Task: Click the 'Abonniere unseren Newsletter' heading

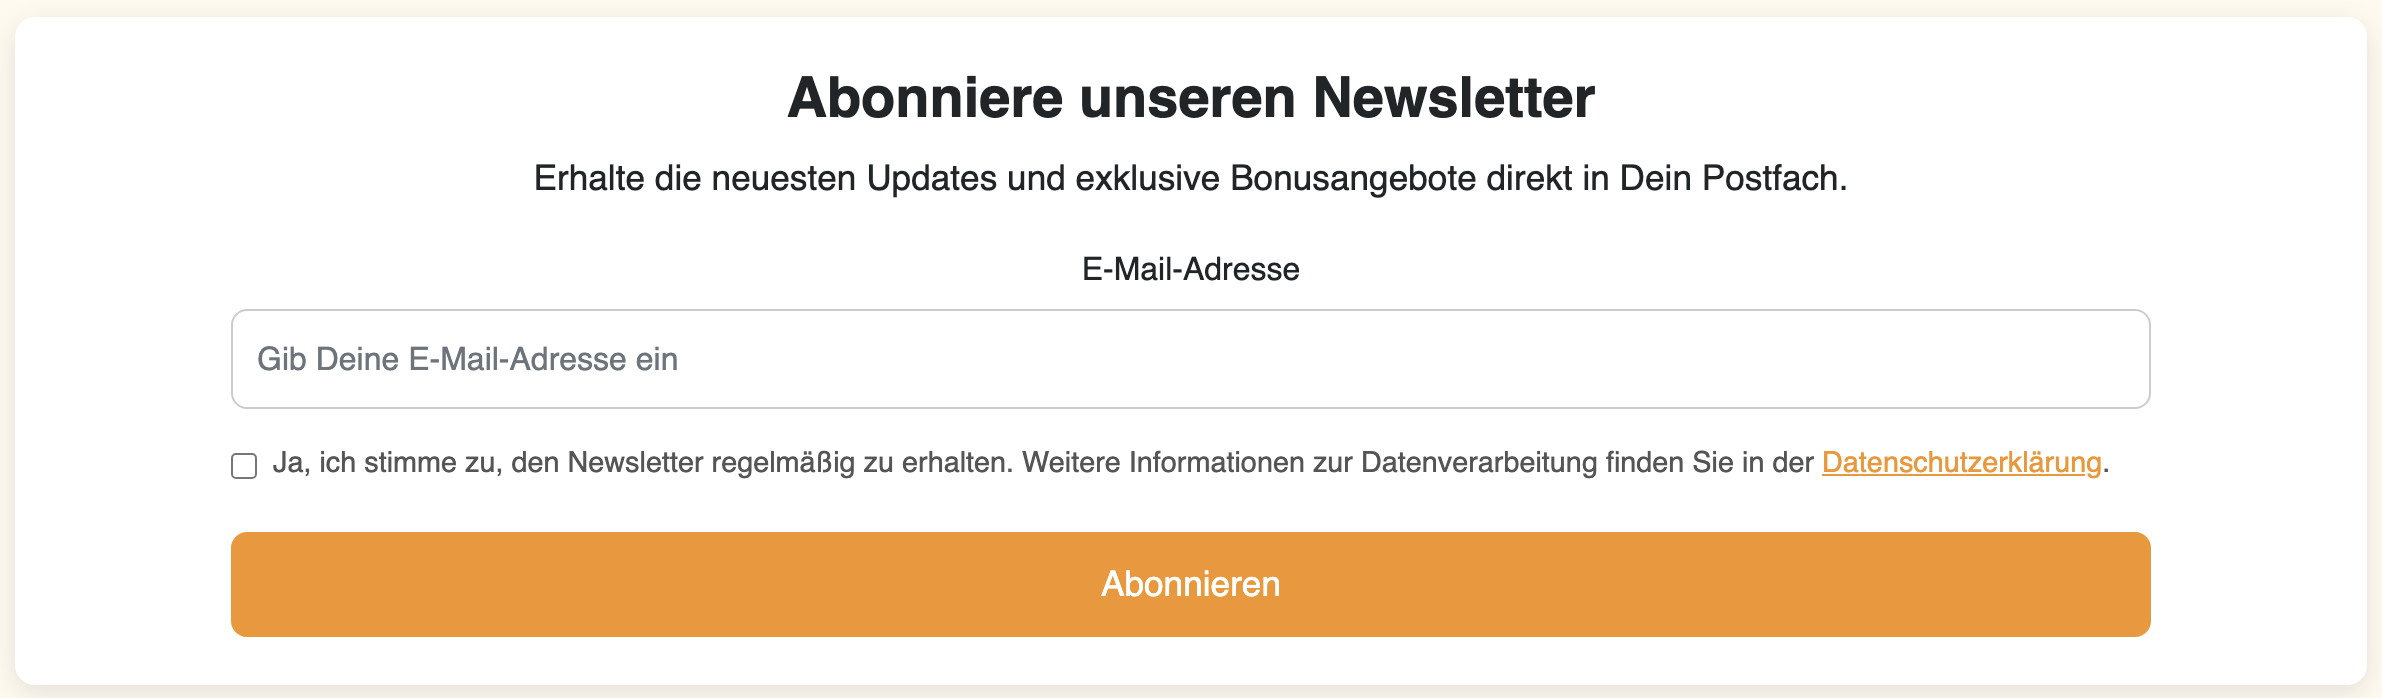Action: 1190,98
